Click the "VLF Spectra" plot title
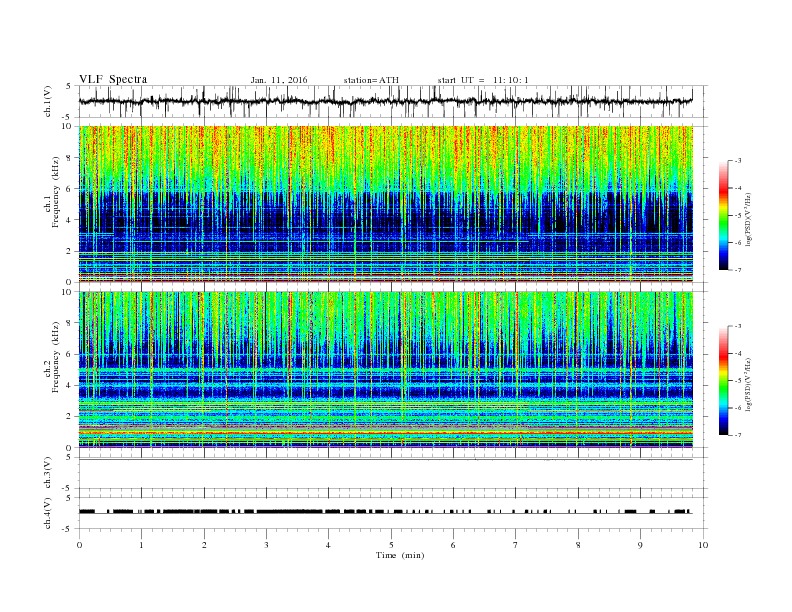 tap(113, 79)
